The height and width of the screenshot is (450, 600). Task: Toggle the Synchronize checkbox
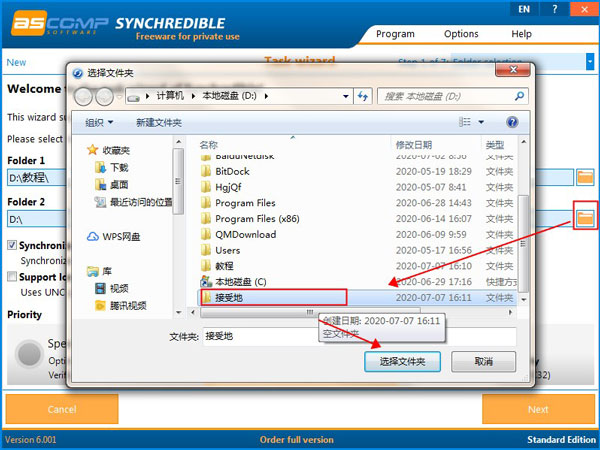tap(12, 245)
